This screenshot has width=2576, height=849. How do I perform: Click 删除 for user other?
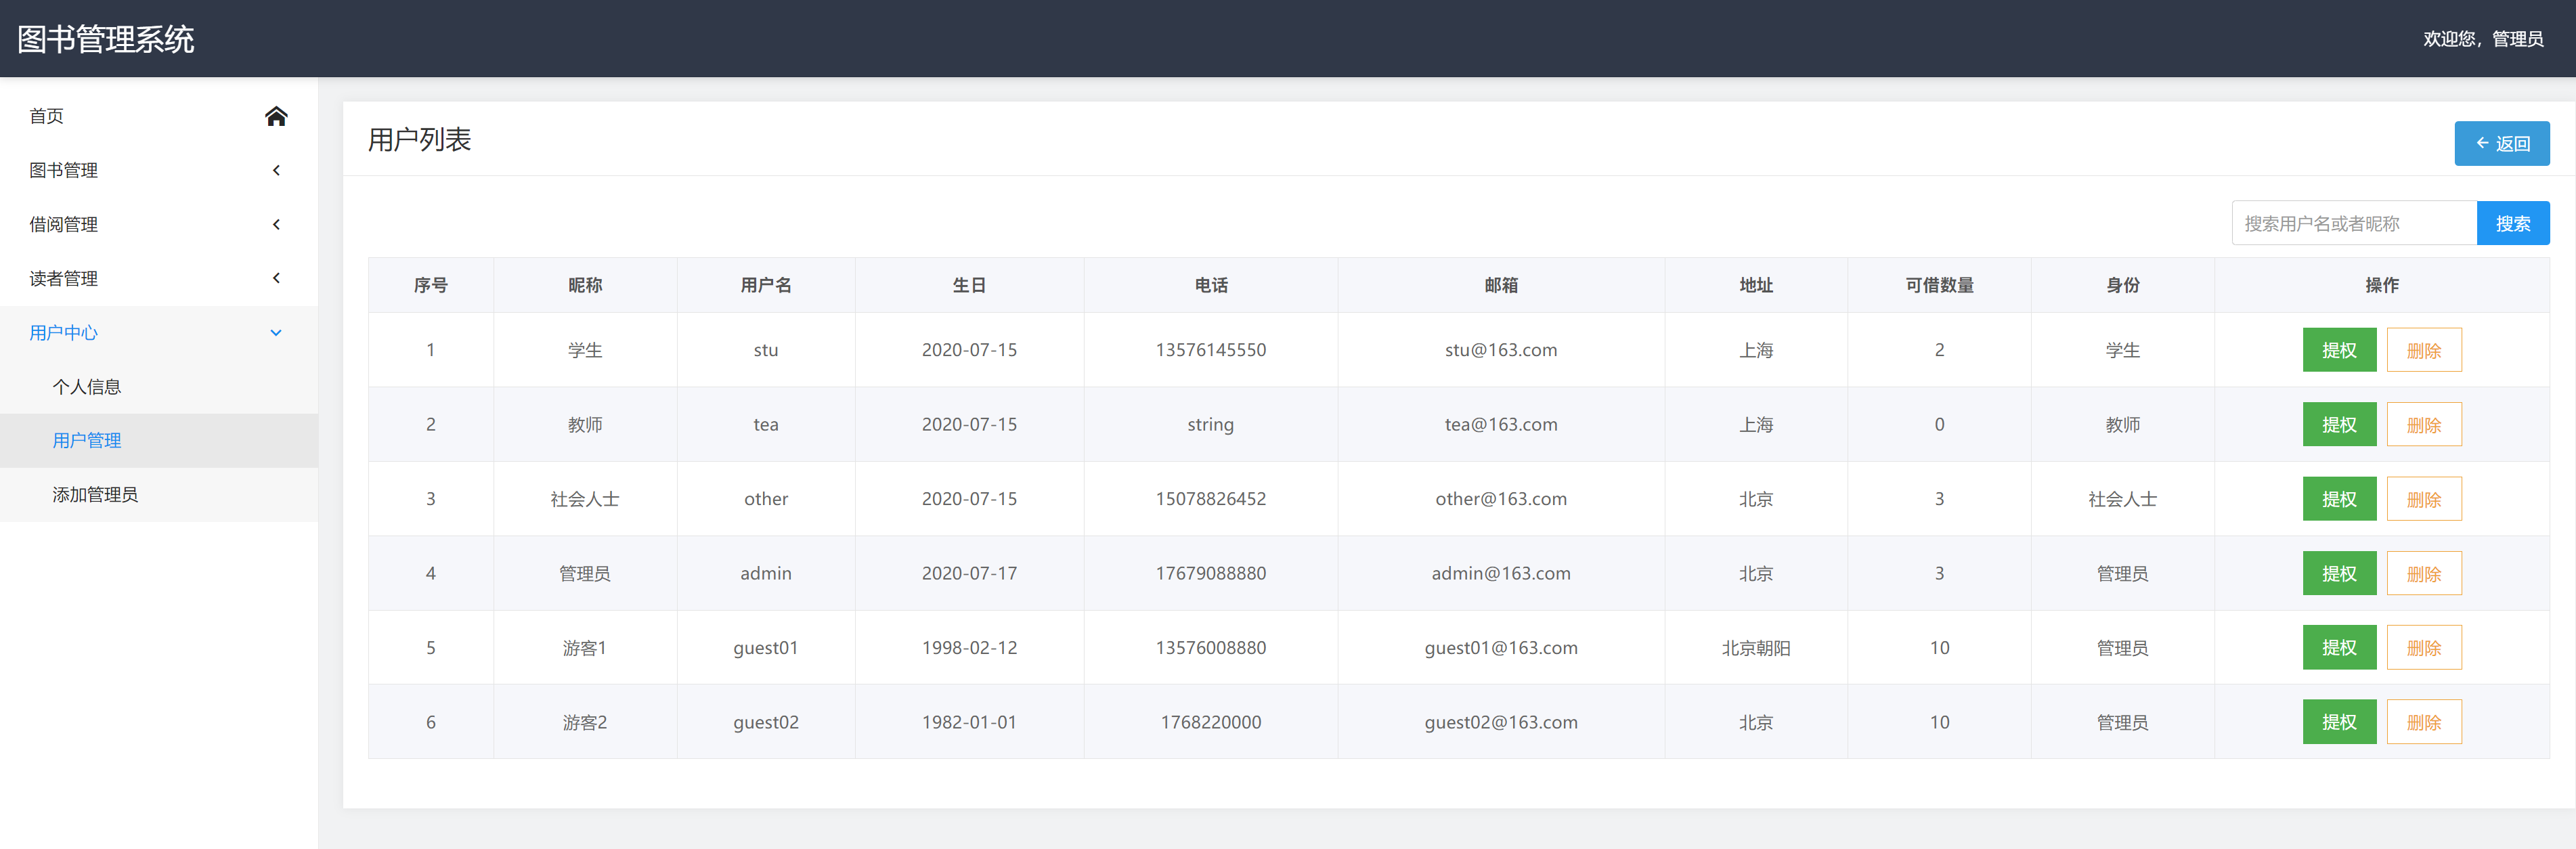pos(2424,499)
